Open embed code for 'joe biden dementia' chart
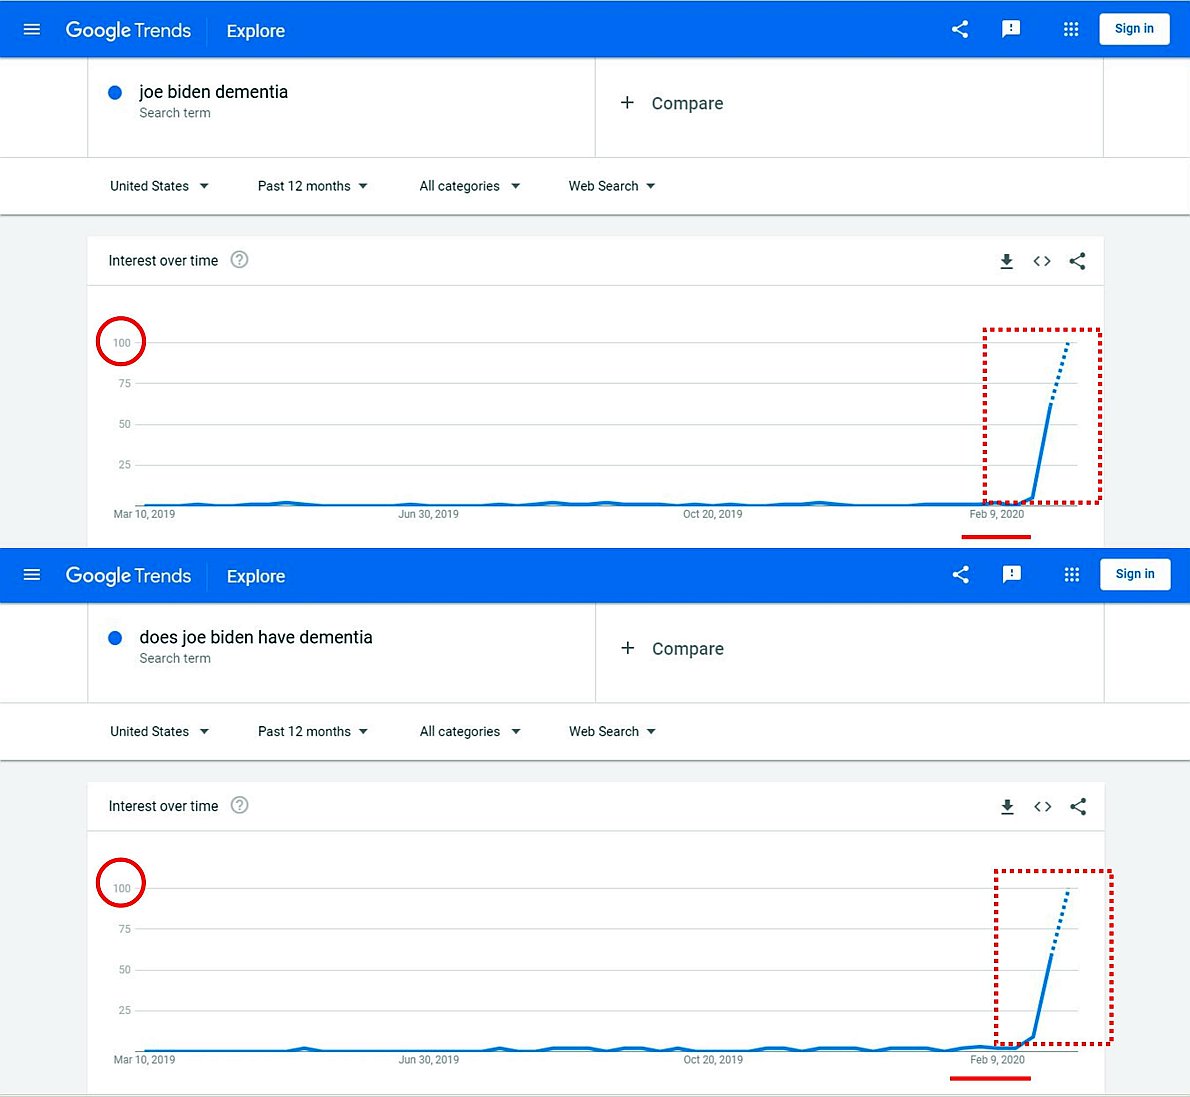 point(1042,261)
